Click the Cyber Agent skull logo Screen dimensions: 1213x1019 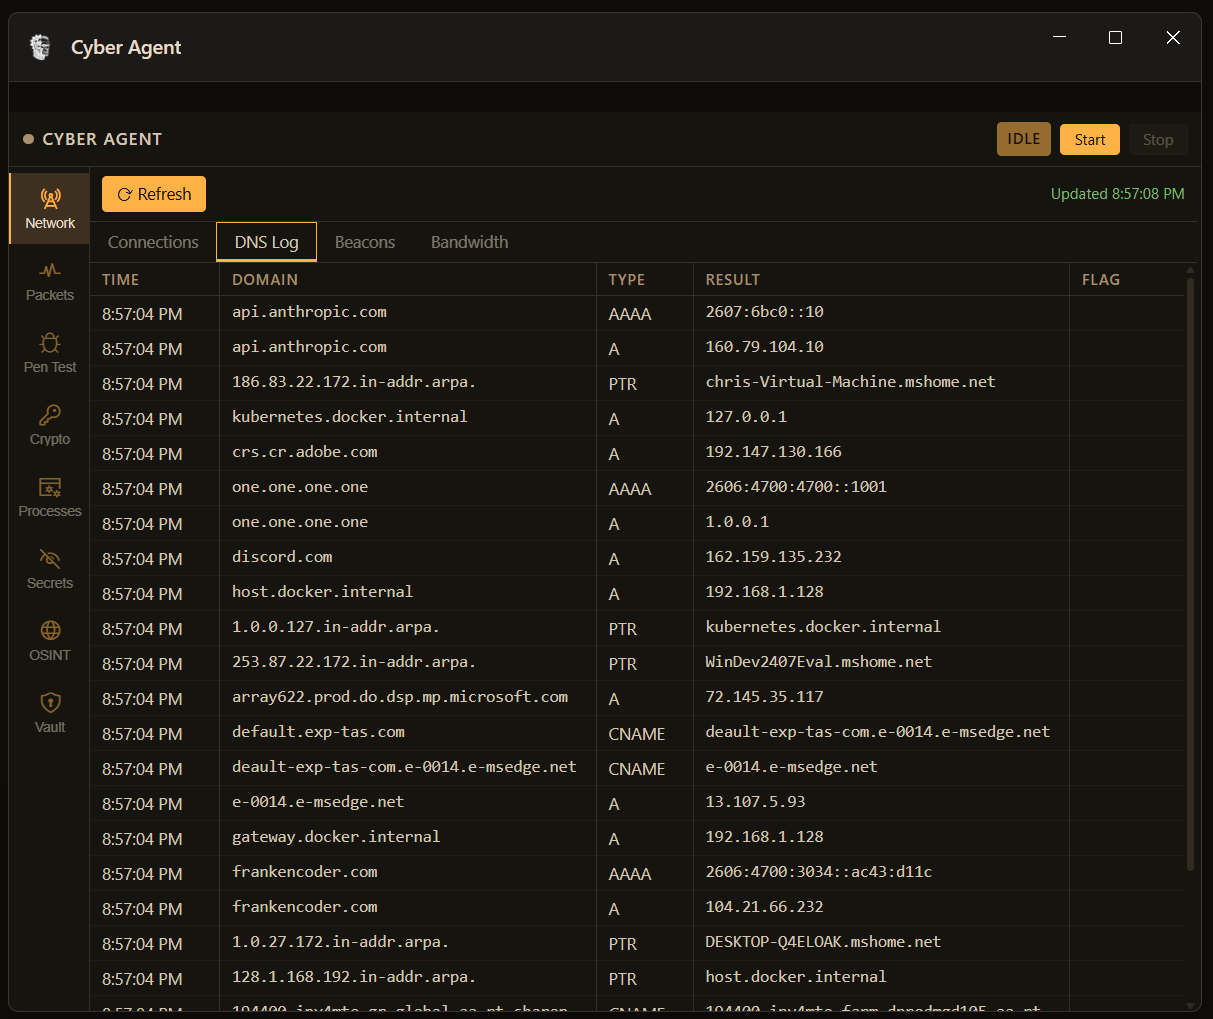(x=40, y=47)
